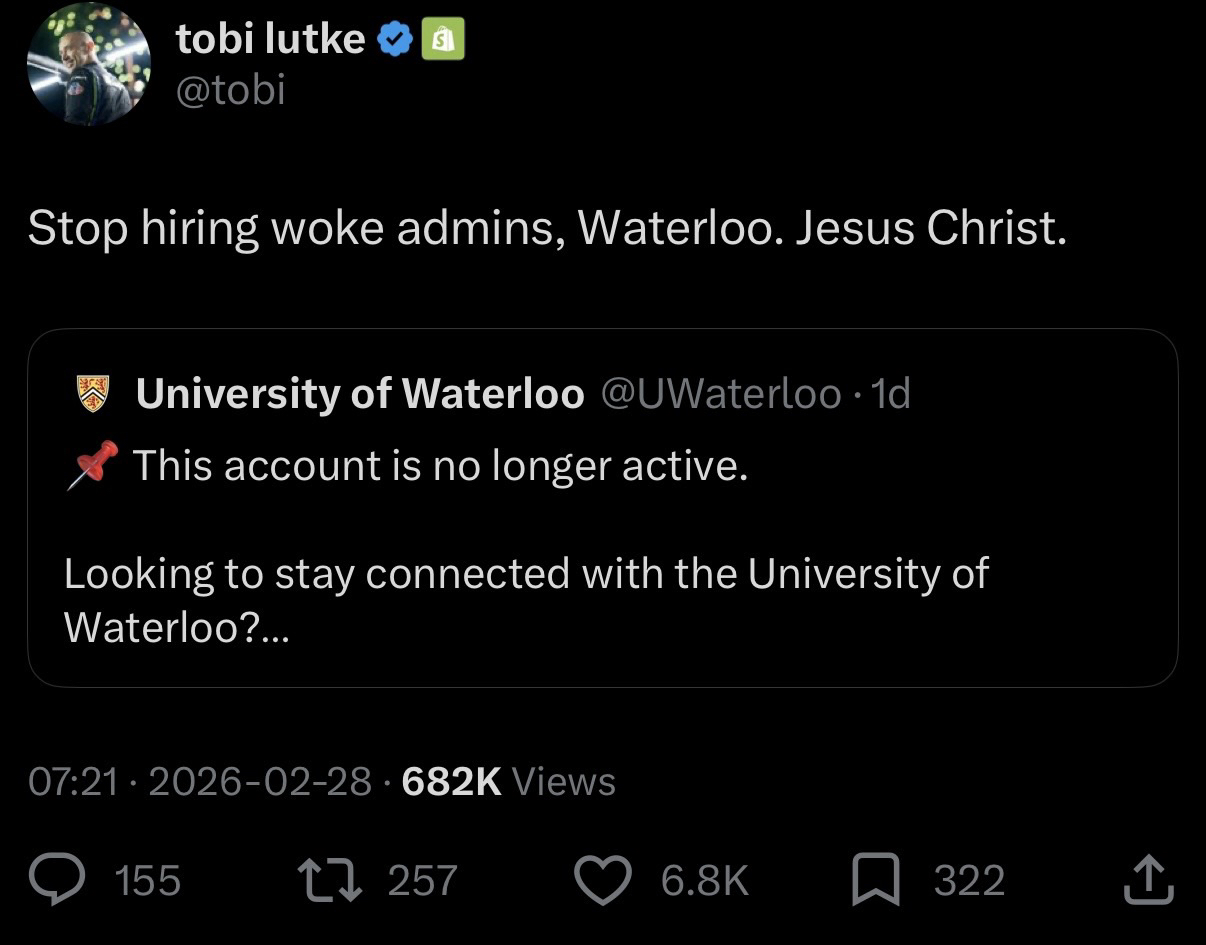Open the share icon for this tweet
1206x945 pixels.
tap(1148, 880)
